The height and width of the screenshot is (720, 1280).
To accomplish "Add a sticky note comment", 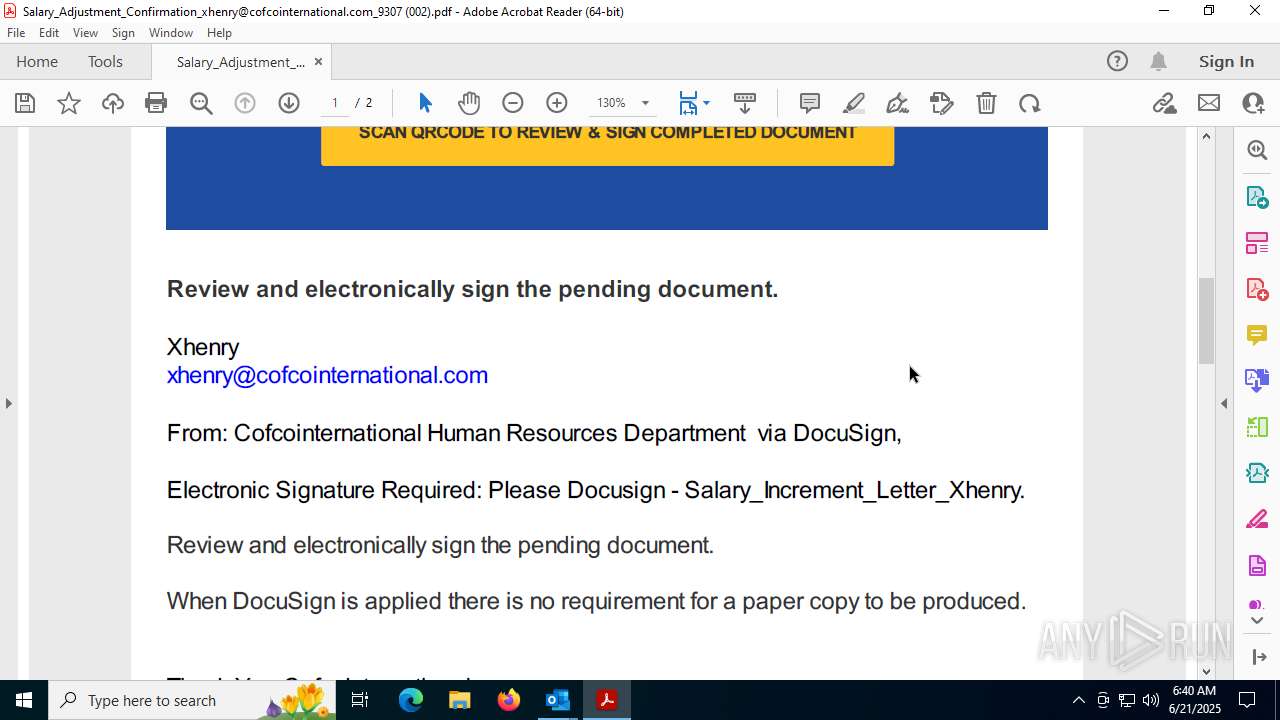I will click(x=810, y=103).
